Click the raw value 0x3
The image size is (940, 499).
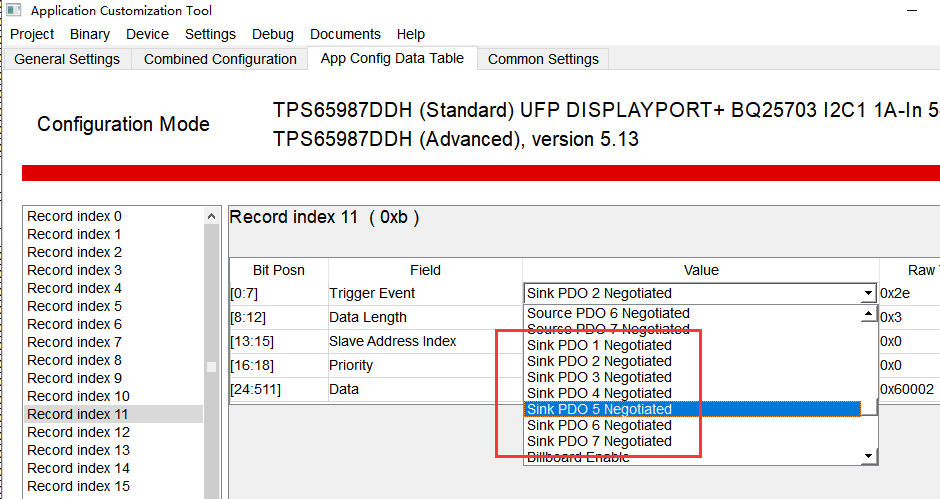[891, 317]
